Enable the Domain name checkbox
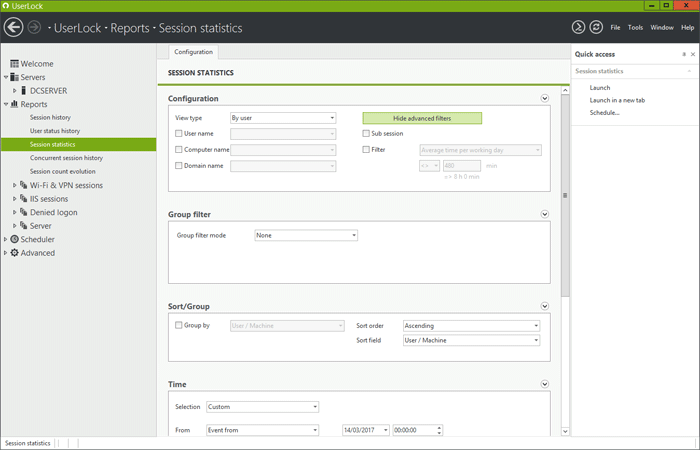This screenshot has height=450, width=700. 179,166
